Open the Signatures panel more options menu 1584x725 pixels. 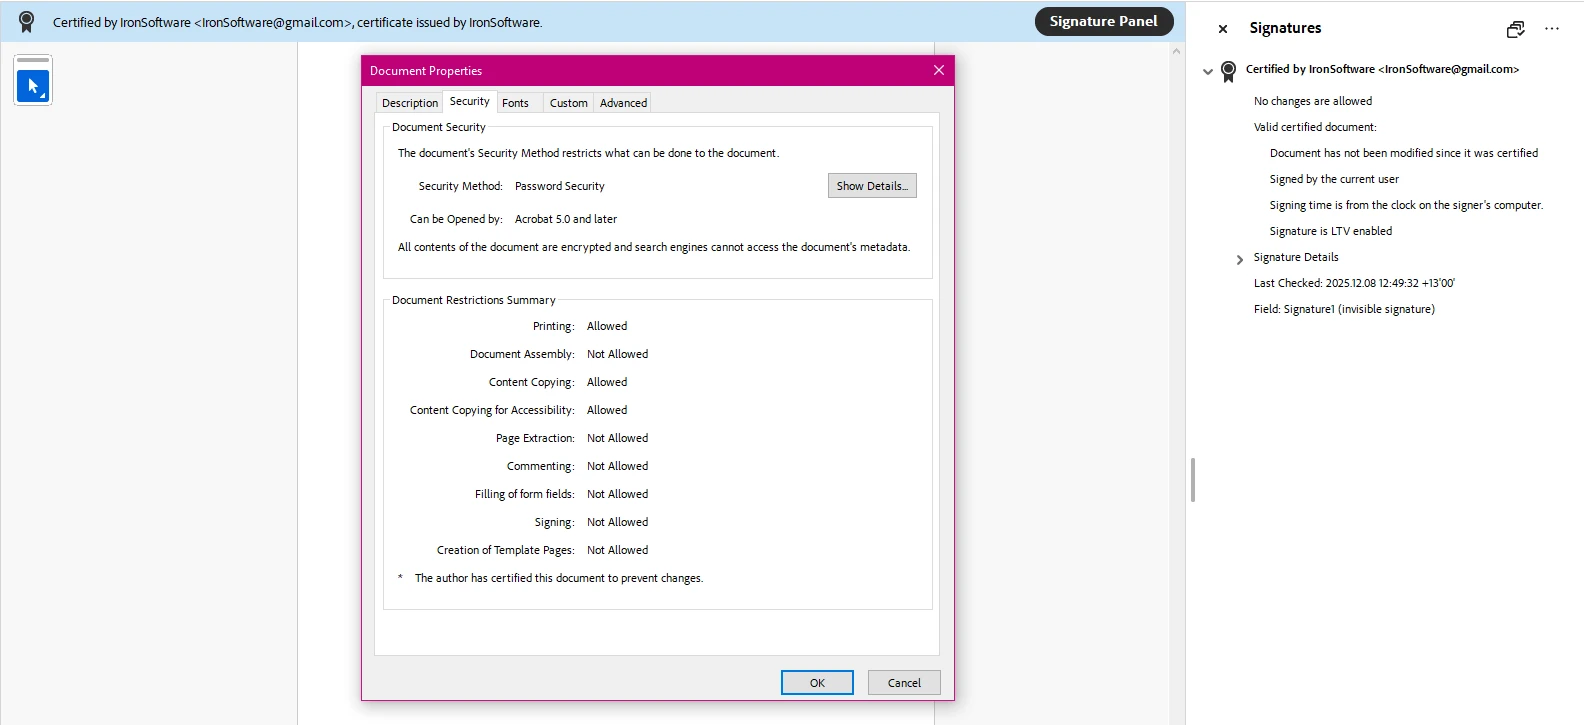[x=1551, y=29]
